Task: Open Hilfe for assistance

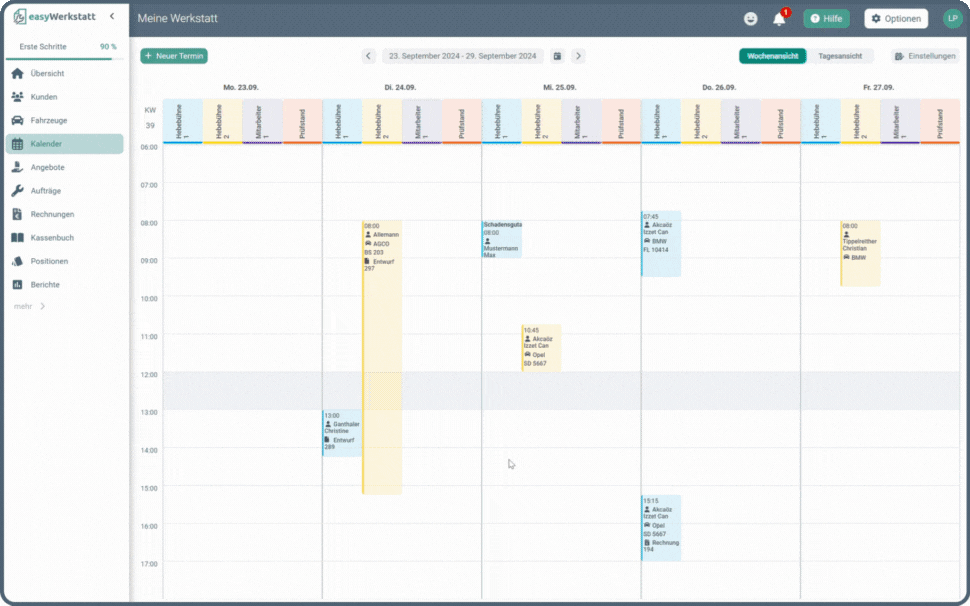Action: click(826, 18)
